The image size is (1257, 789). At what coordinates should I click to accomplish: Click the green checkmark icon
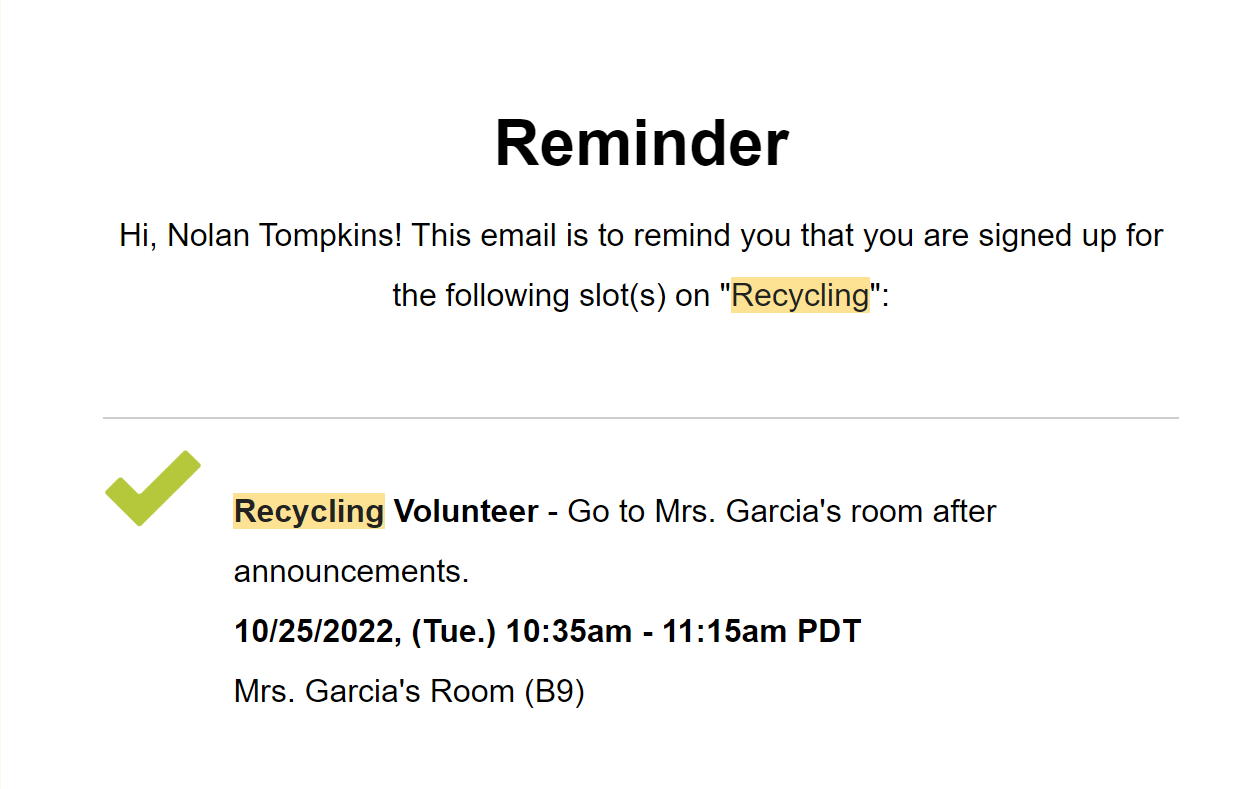coord(152,488)
